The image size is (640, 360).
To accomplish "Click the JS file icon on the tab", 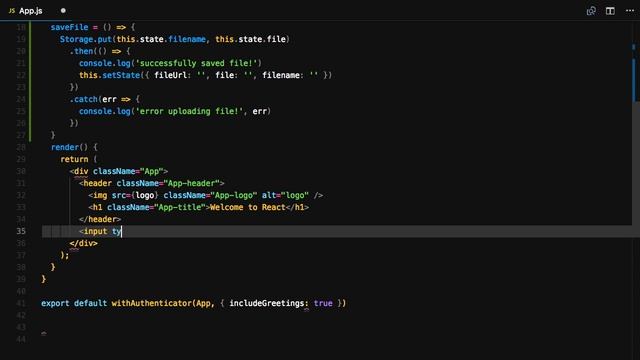I will (x=12, y=11).
